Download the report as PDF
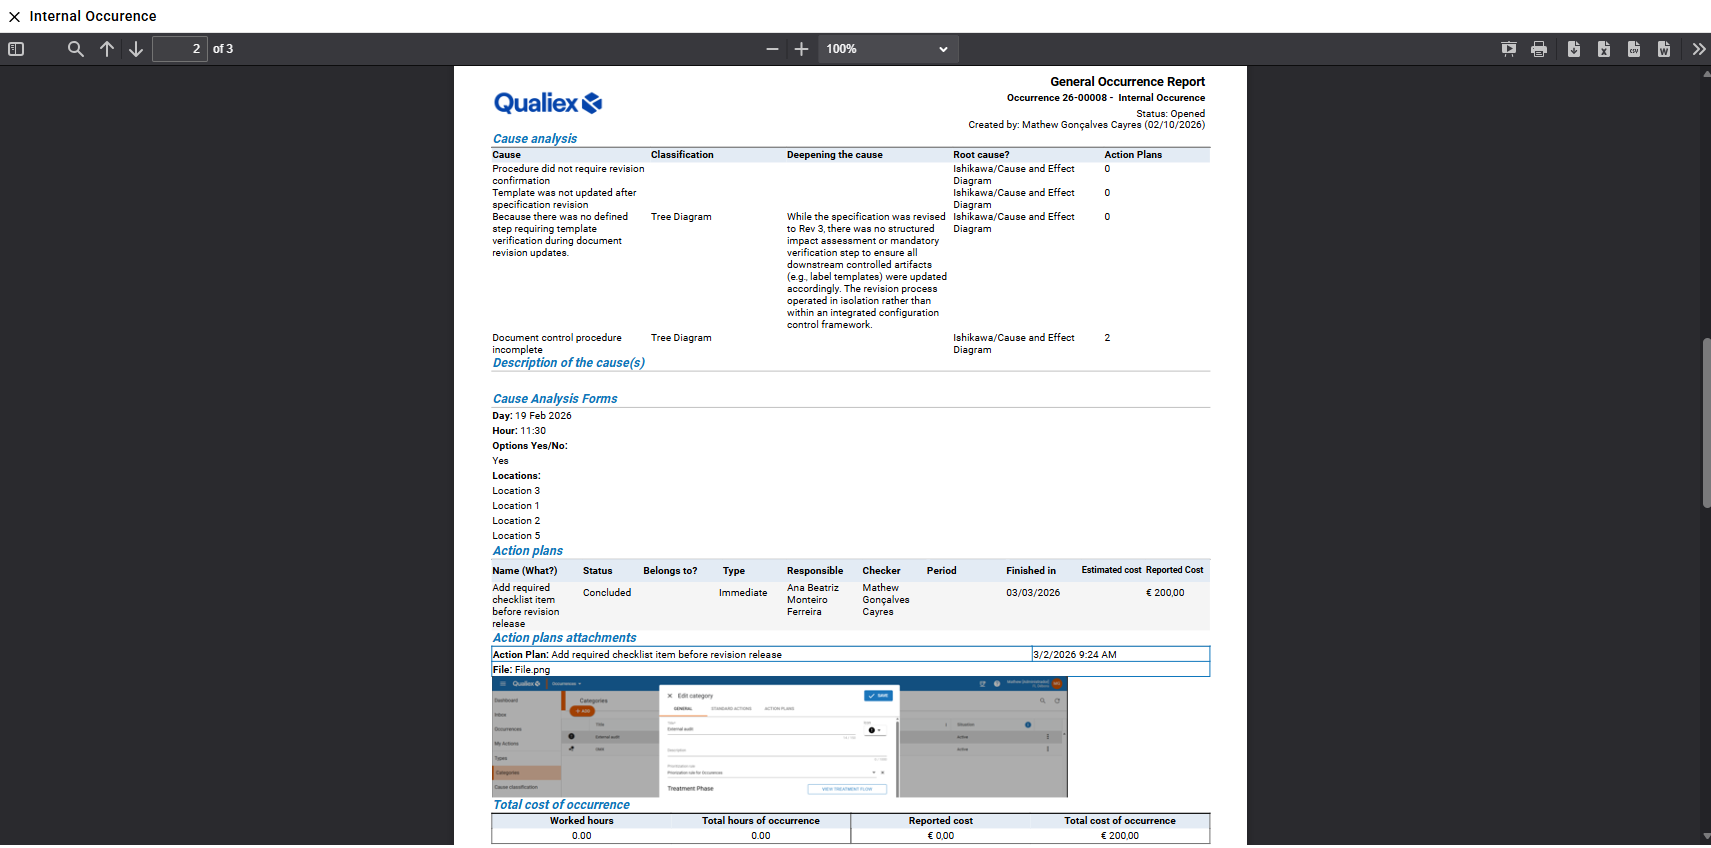The height and width of the screenshot is (848, 1711). [x=1573, y=49]
